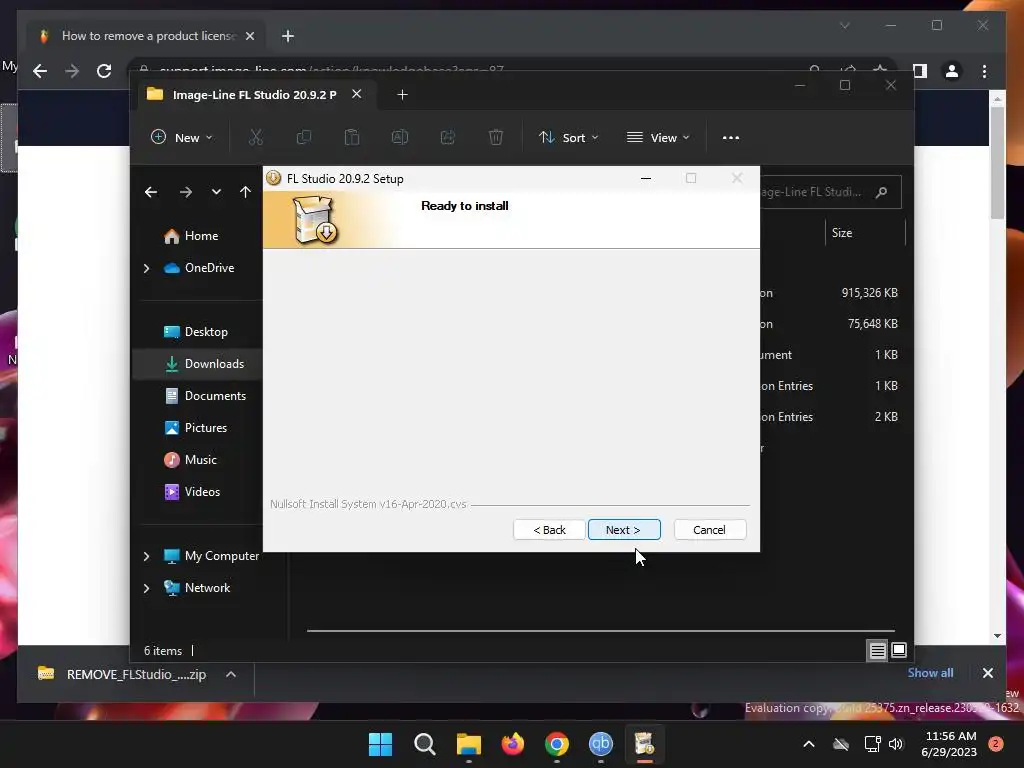Open volume control in system tray
This screenshot has height=768, width=1024.
(x=896, y=744)
